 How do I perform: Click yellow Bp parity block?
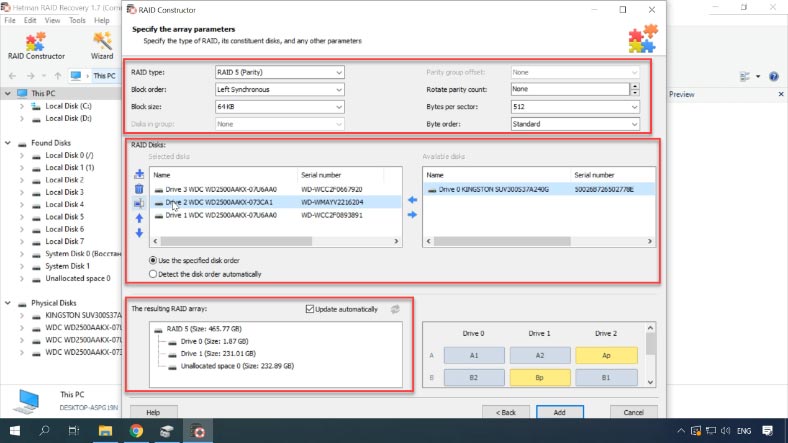[540, 378]
